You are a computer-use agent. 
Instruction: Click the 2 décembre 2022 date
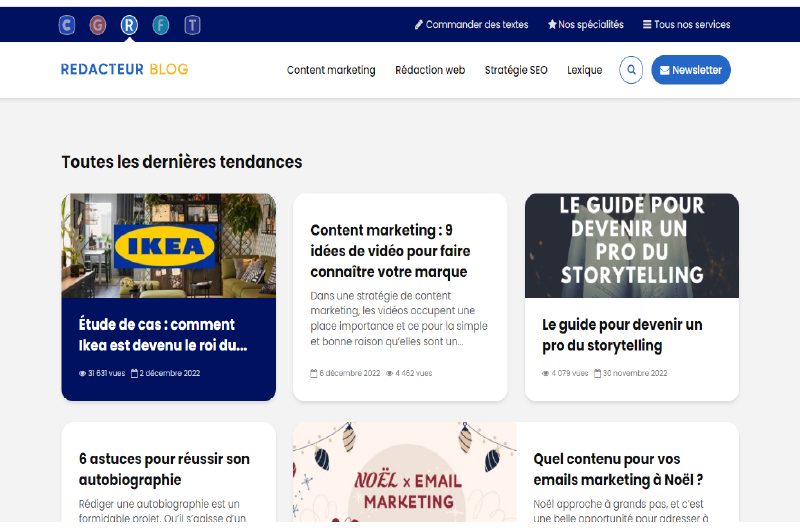[170, 373]
